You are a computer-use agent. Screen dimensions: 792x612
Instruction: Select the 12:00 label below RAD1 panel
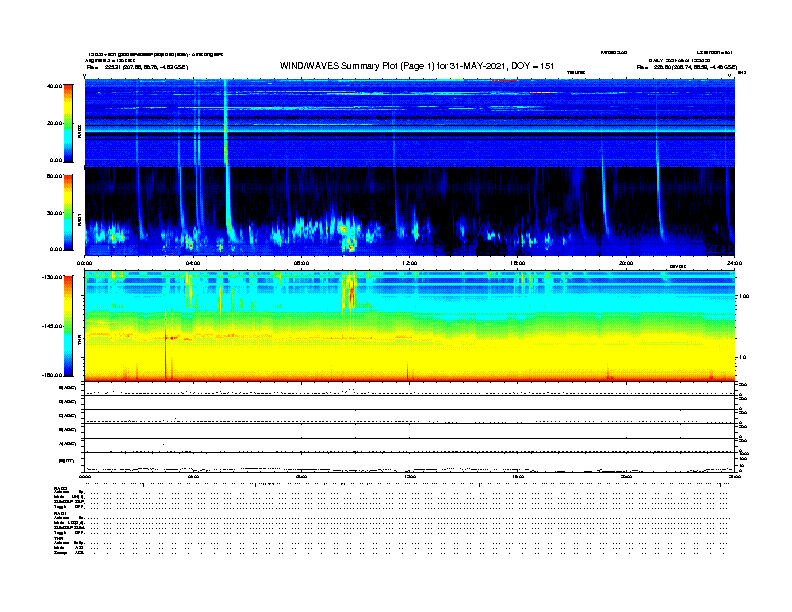409,263
